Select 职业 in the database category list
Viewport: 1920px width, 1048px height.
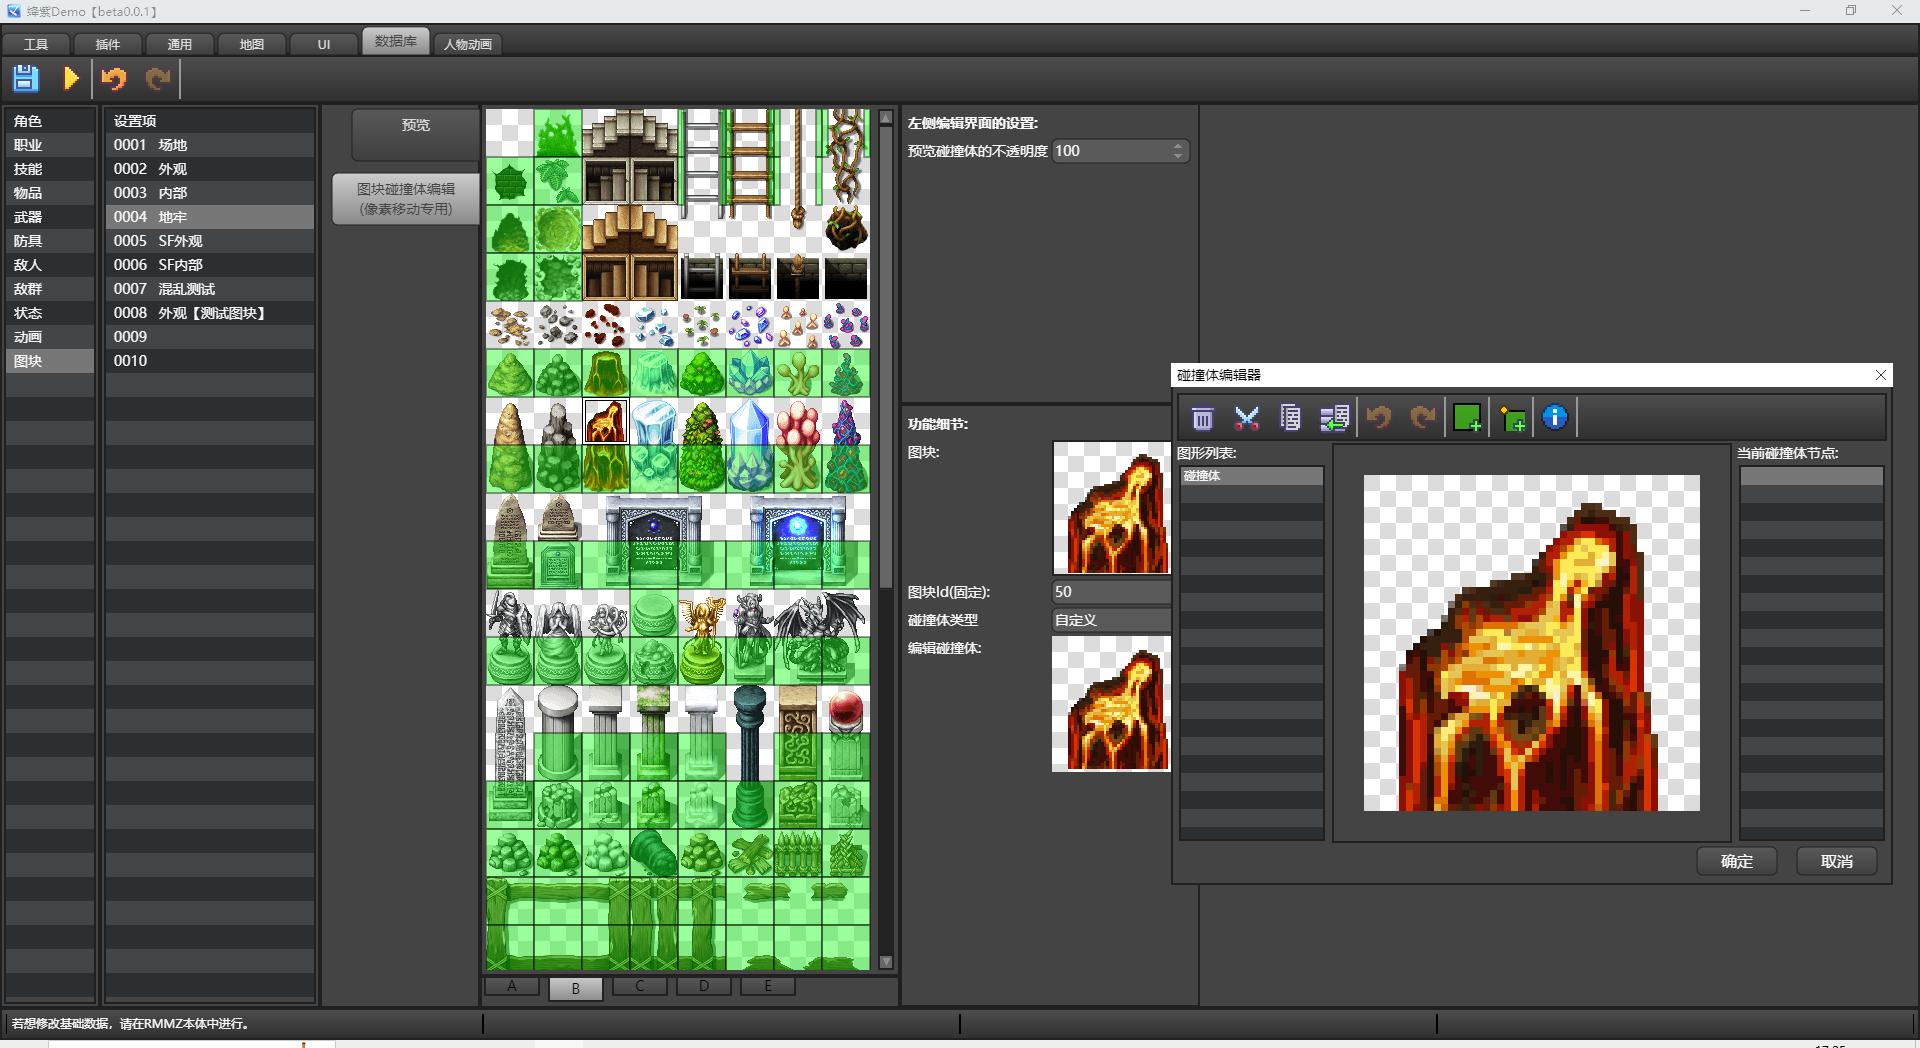(50, 145)
